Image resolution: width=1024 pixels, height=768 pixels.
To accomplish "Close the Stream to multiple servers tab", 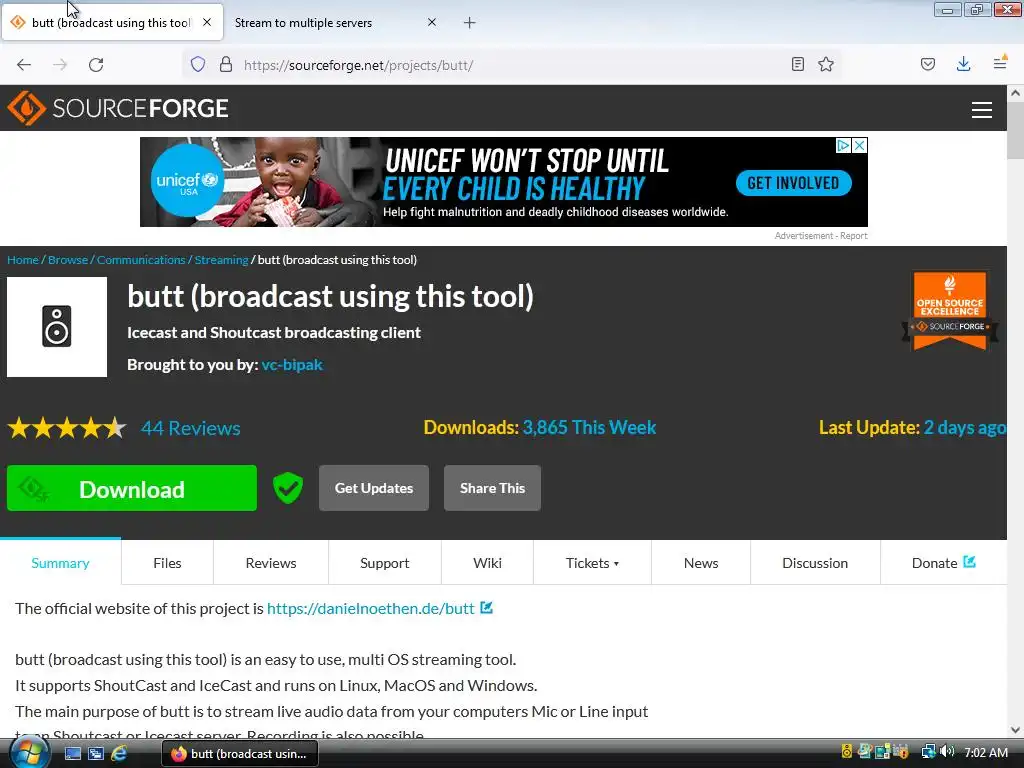I will pyautogui.click(x=432, y=22).
